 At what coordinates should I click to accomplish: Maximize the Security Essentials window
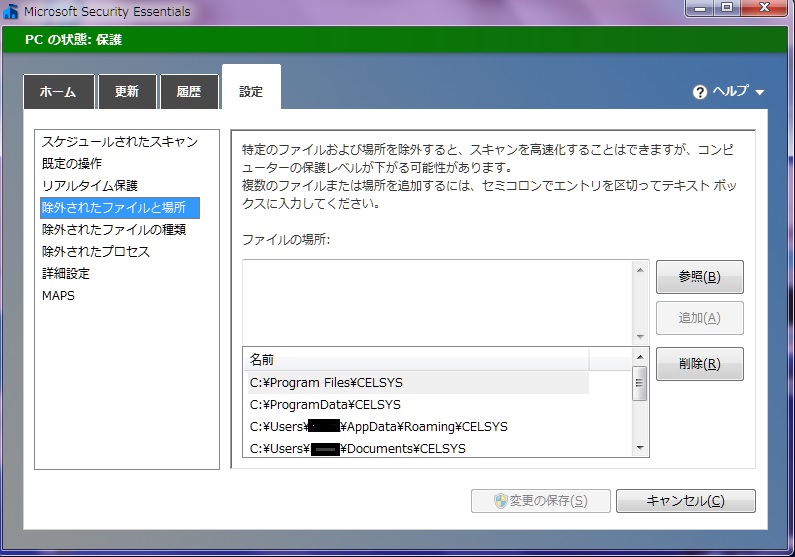pyautogui.click(x=727, y=8)
